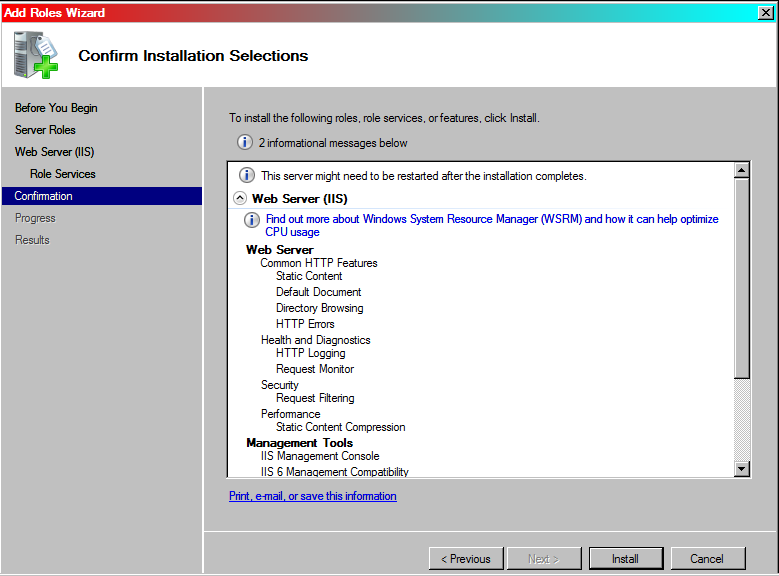Click 'Health and Diagnostics' entry
This screenshot has width=779, height=576.
tap(315, 340)
